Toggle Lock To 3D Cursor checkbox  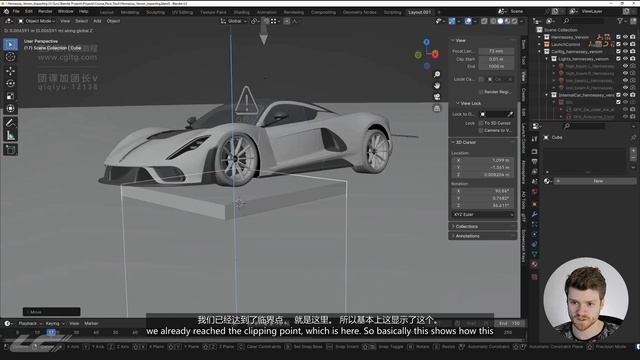481,123
